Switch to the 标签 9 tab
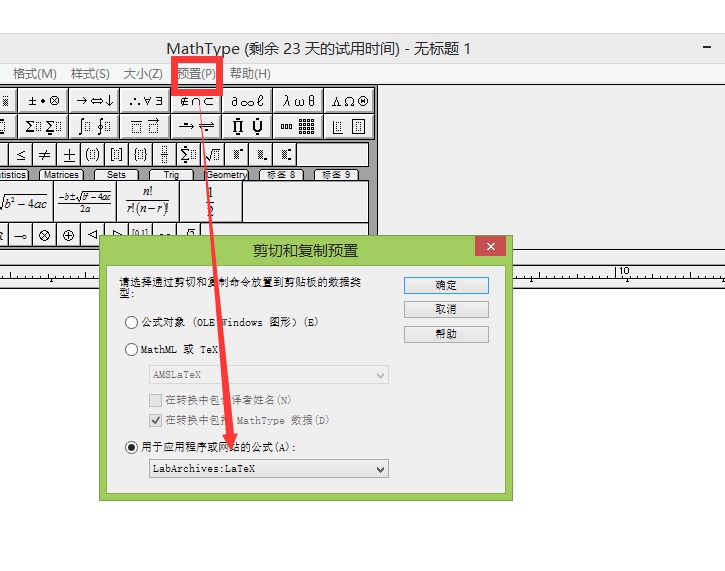This screenshot has height=571, width=725. point(336,175)
